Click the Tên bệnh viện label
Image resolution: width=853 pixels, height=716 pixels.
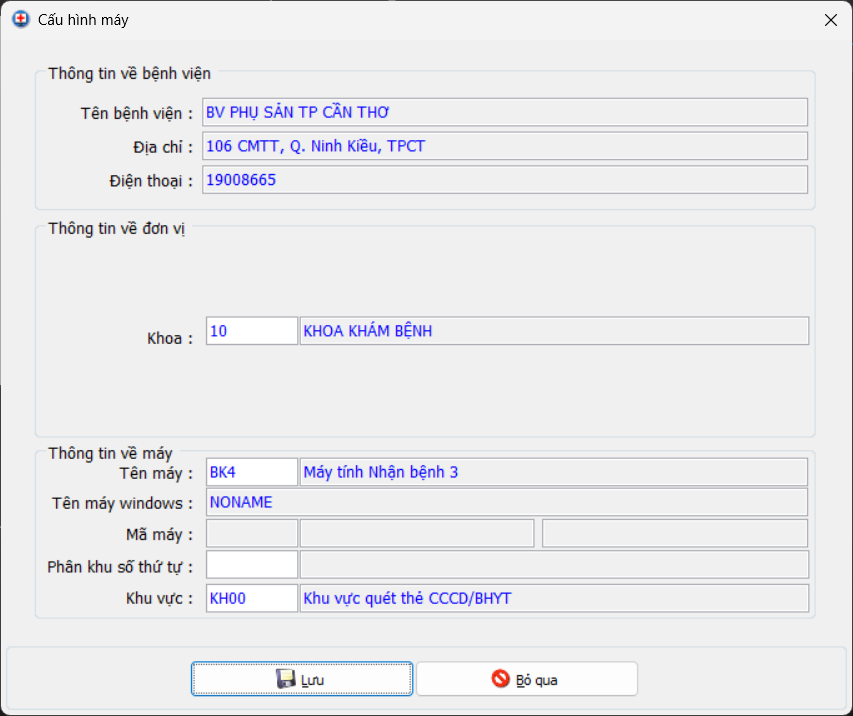(x=137, y=114)
